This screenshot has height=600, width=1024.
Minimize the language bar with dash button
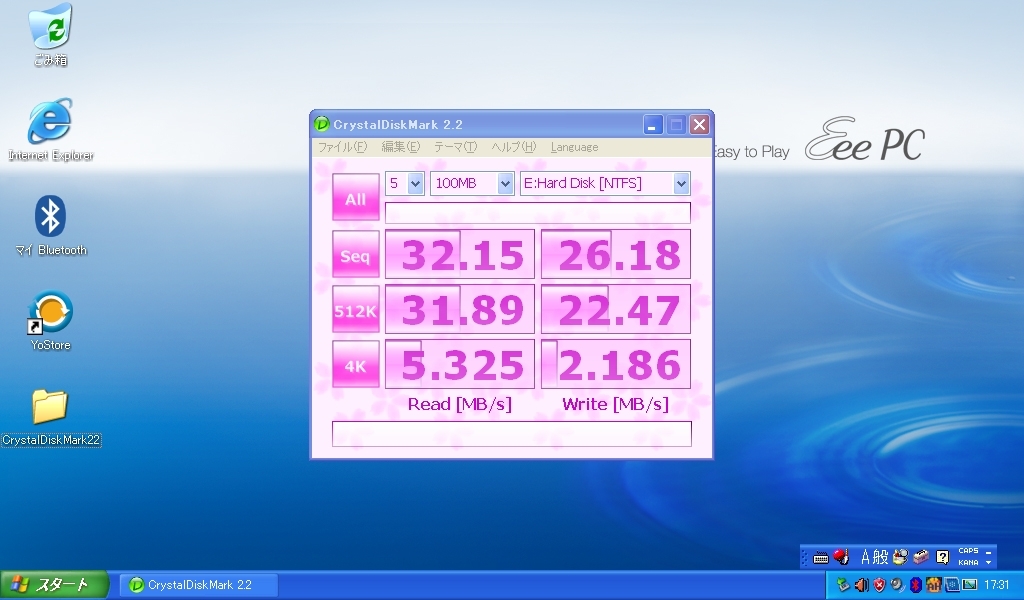click(989, 552)
